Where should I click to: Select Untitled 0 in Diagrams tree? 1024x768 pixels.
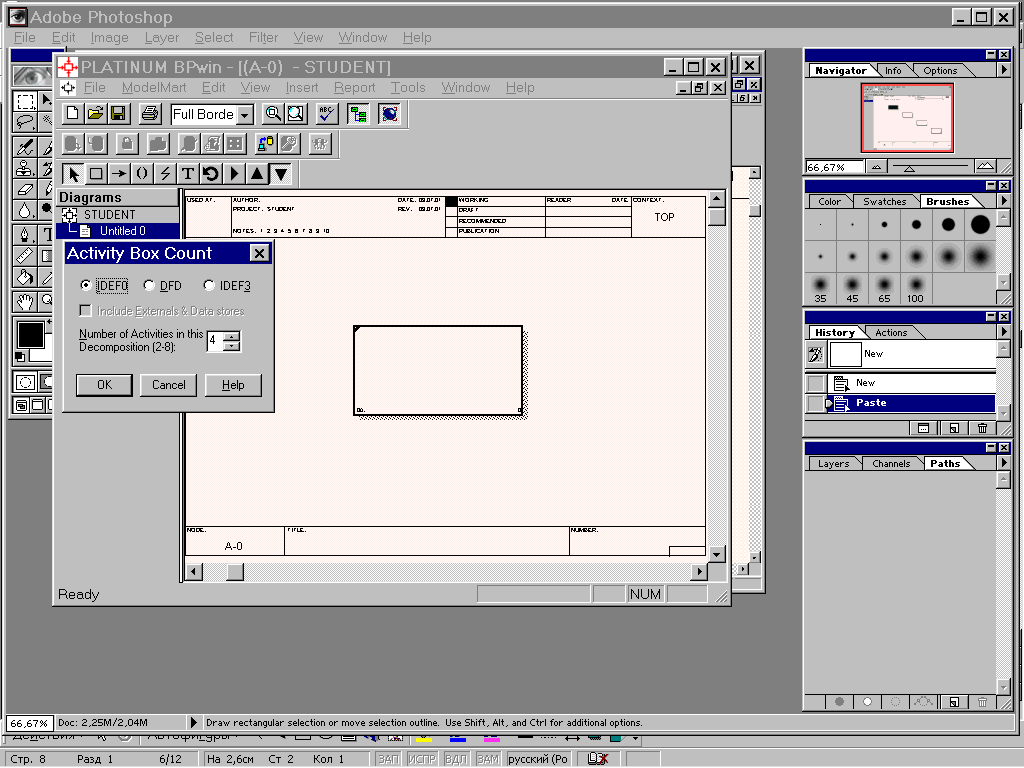click(122, 231)
